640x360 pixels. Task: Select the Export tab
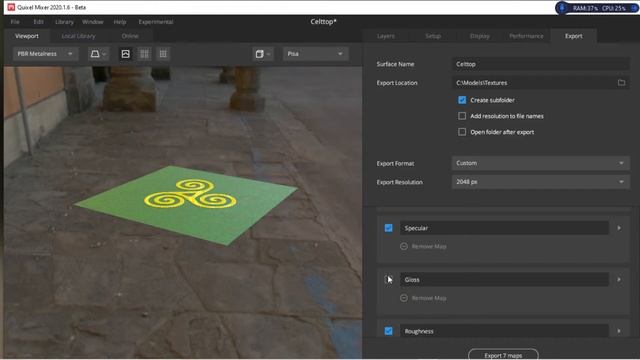click(x=573, y=36)
